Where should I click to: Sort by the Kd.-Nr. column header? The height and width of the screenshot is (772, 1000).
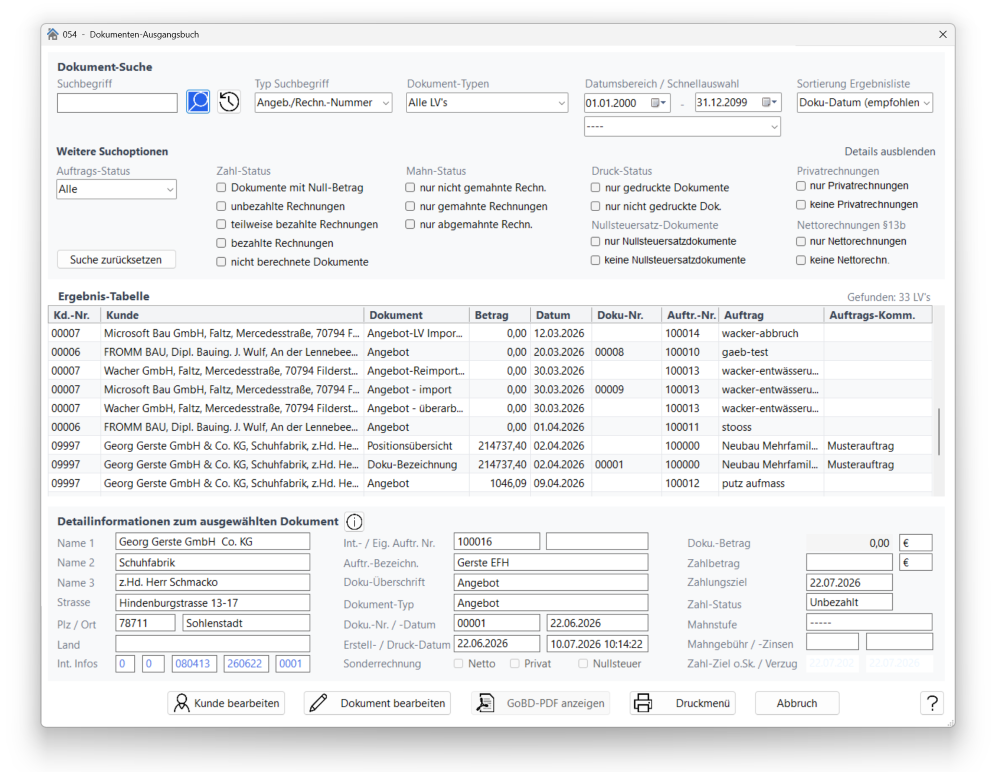[75, 315]
